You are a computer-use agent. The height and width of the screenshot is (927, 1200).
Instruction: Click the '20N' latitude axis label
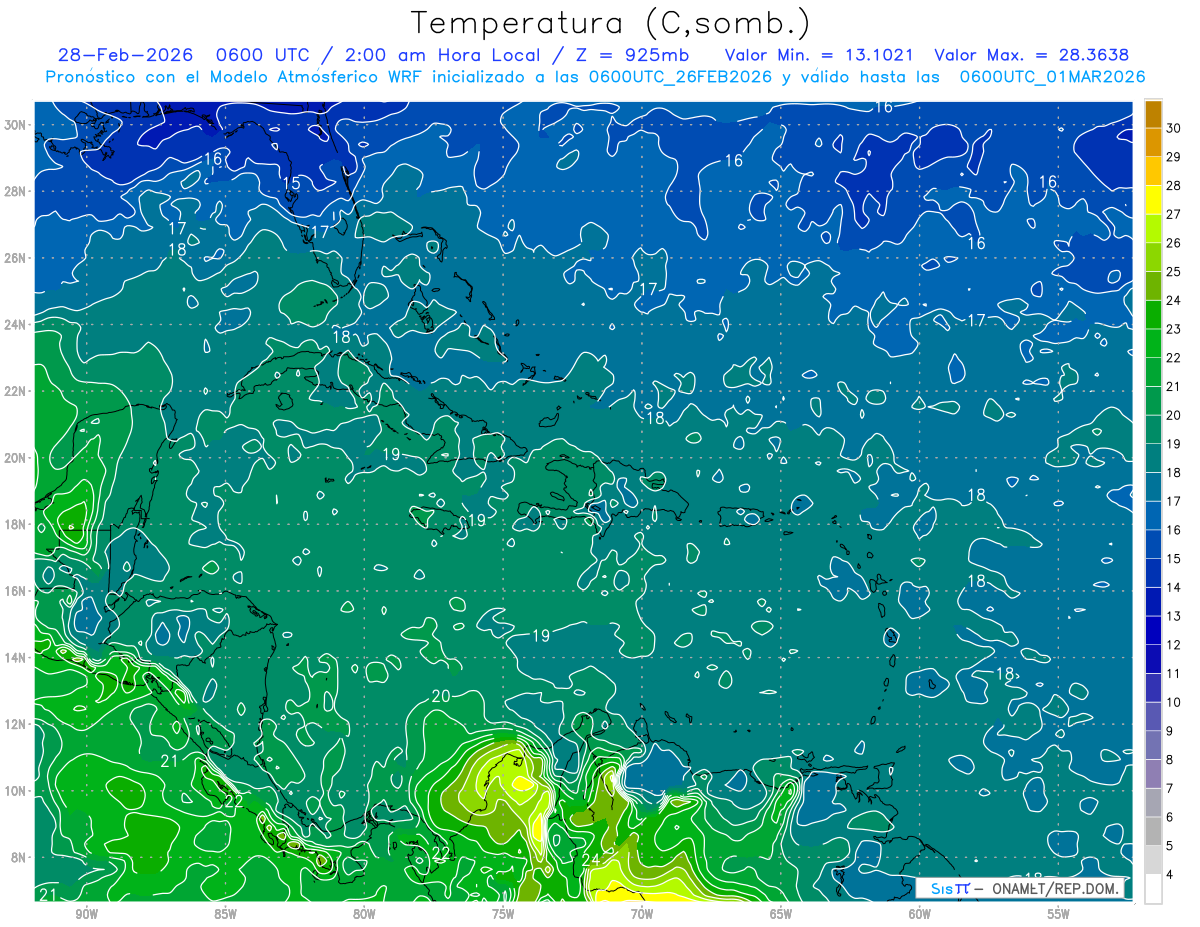tap(15, 458)
